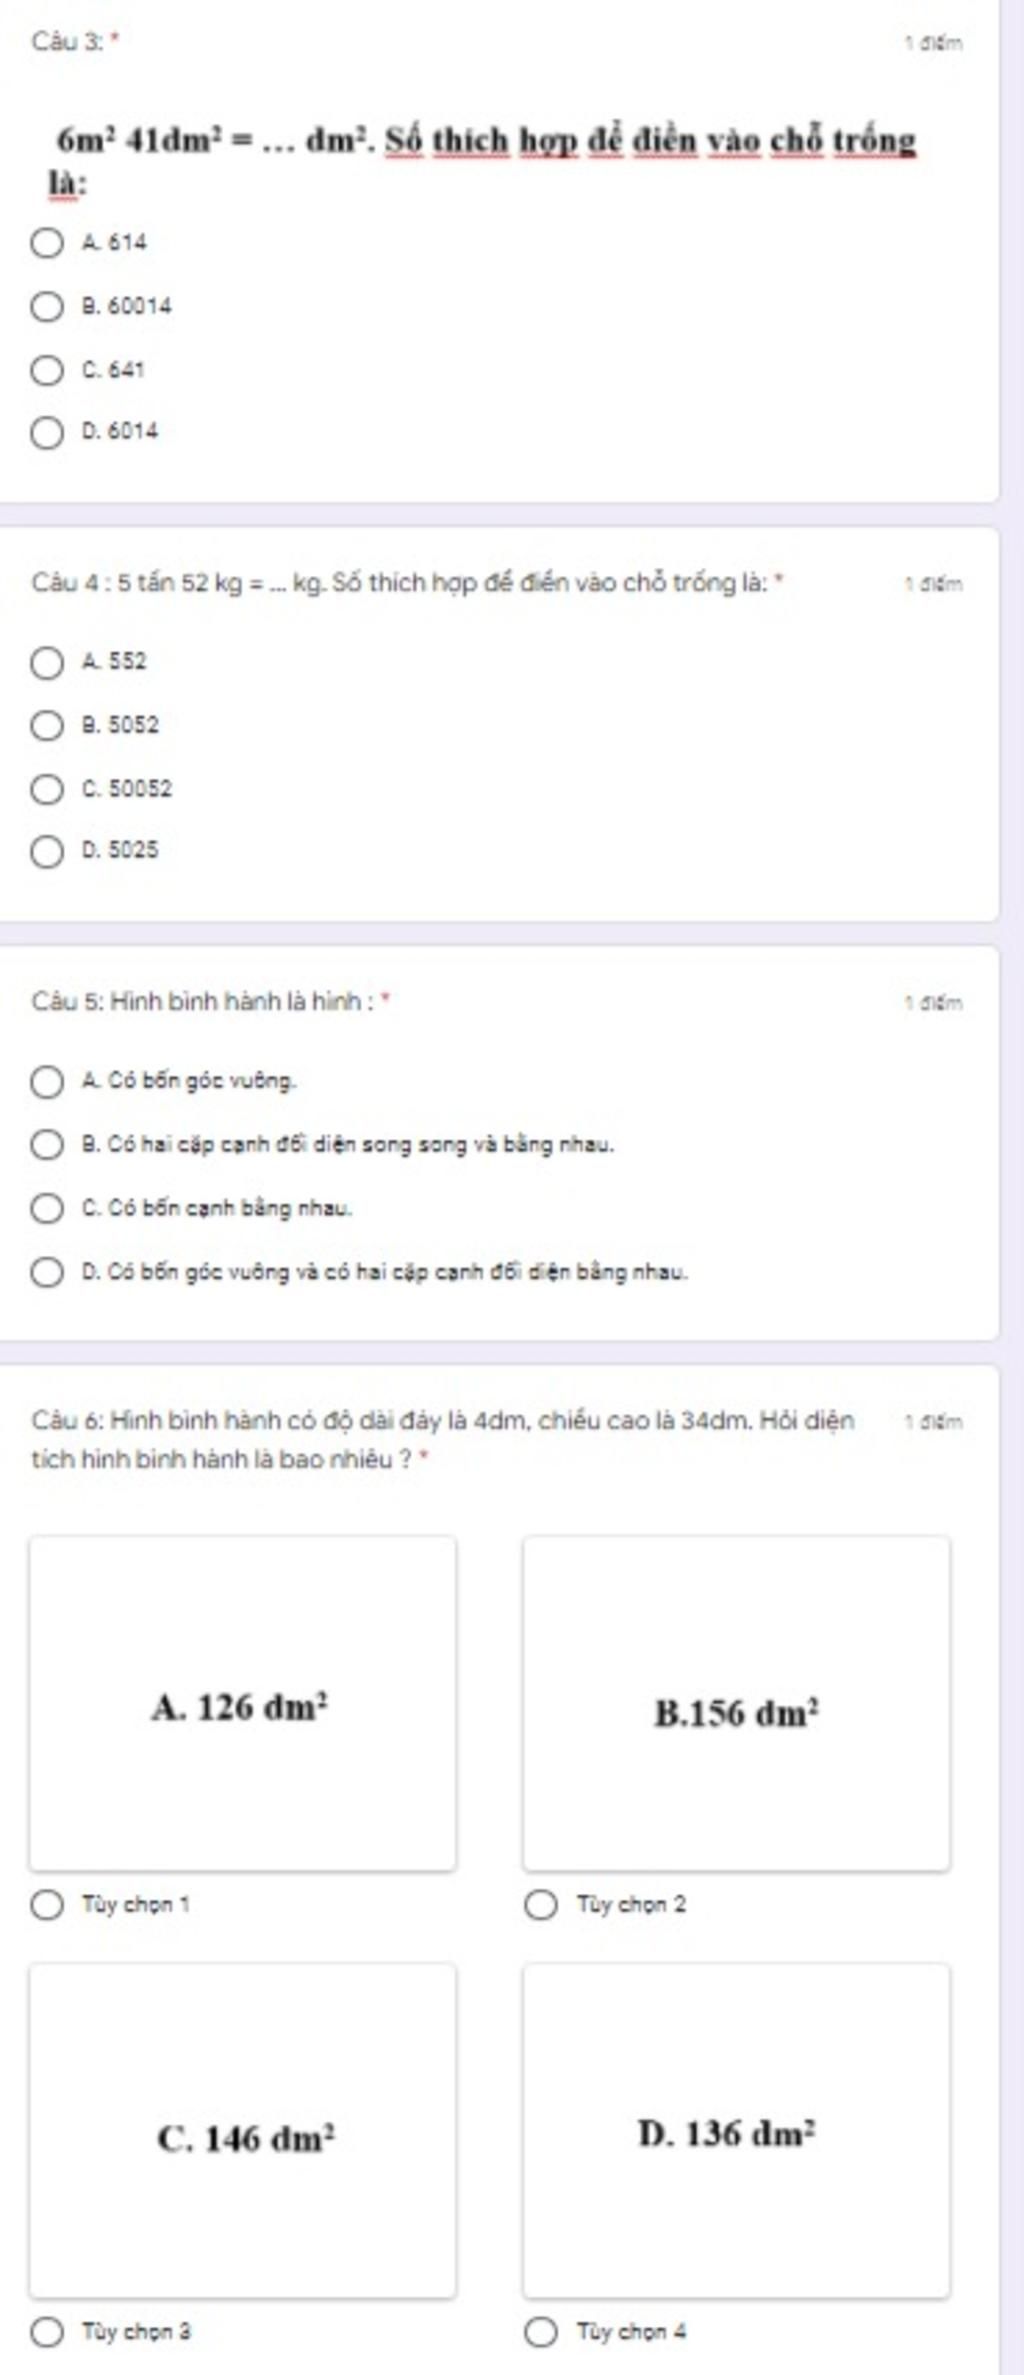Select D. bốn góc vuông và cạnh đối diện
Screen dimensions: 1024x2375
click(x=46, y=1272)
